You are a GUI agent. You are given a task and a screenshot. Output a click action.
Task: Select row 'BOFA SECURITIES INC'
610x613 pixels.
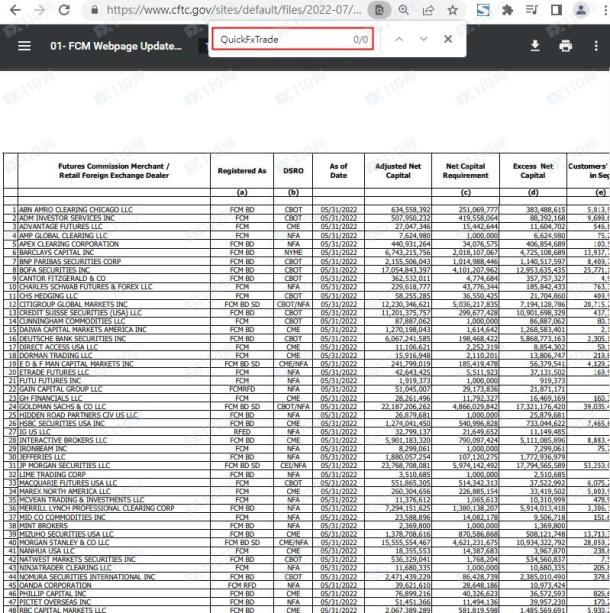click(x=307, y=270)
